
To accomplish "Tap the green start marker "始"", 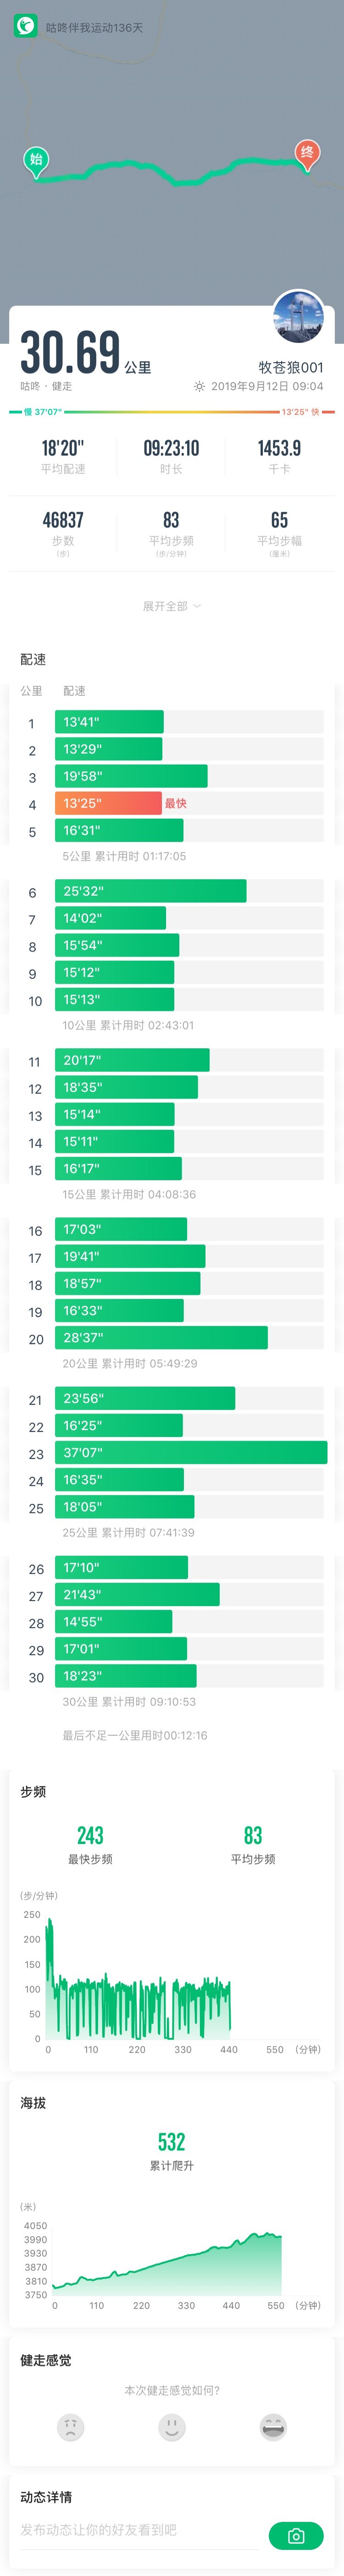I will click(x=36, y=160).
